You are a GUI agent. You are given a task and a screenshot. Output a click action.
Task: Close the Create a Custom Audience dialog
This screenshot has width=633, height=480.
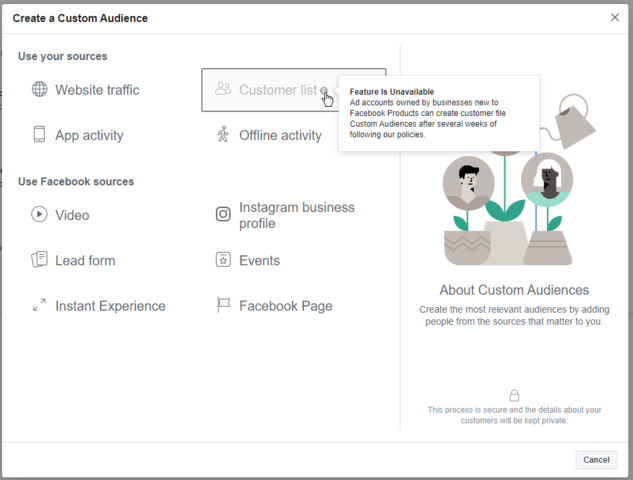[x=615, y=17]
